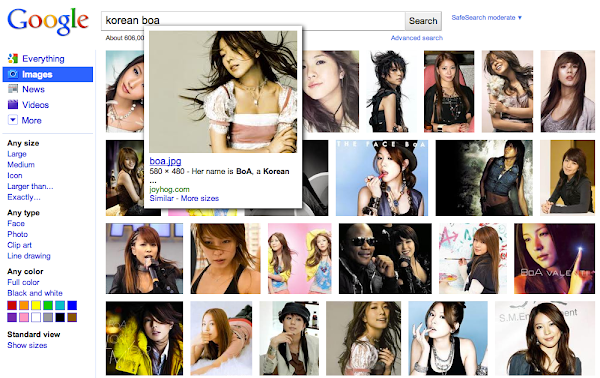Click the Google logo
The image size is (600, 378).
point(48,22)
